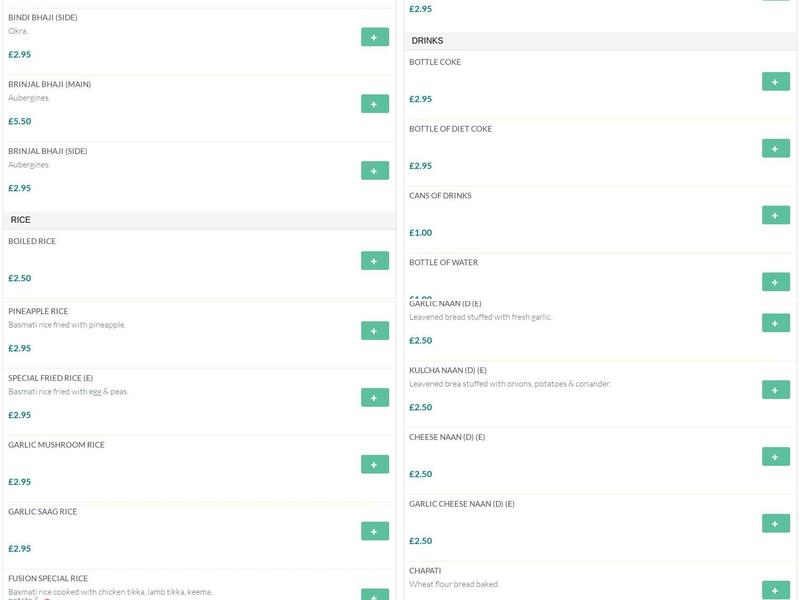Add Bottle Coke to order
The height and width of the screenshot is (600, 800).
tap(775, 82)
